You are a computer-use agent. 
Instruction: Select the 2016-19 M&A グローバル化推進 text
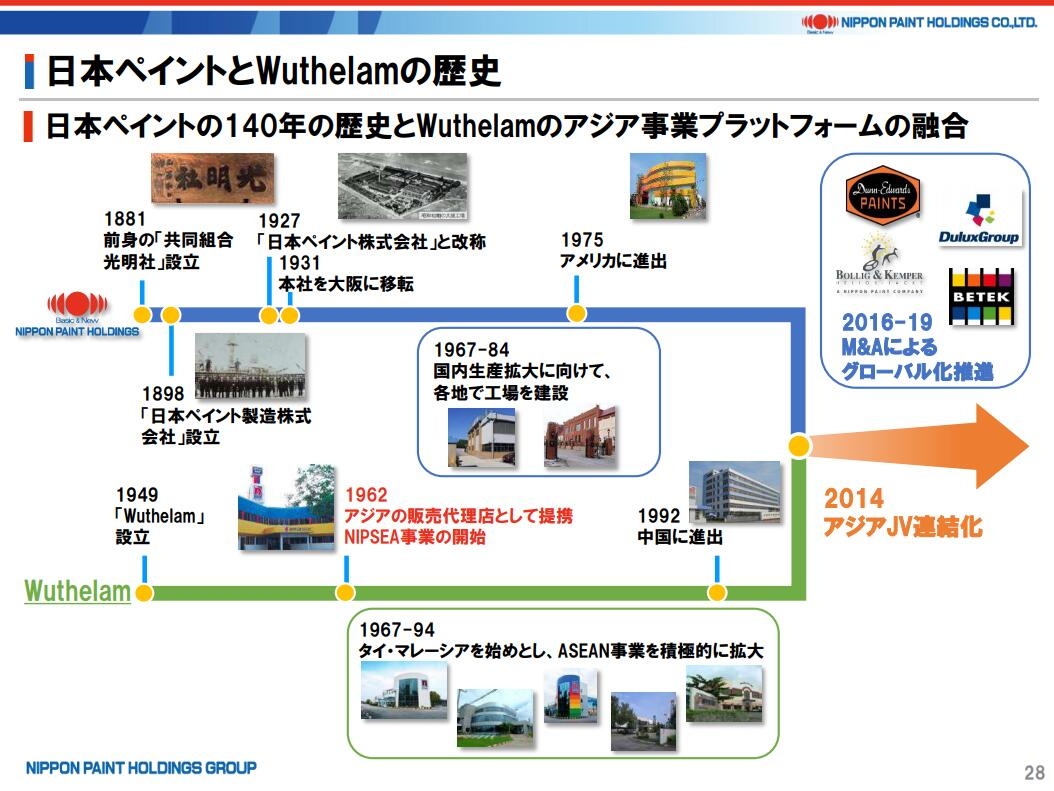pyautogui.click(x=916, y=347)
